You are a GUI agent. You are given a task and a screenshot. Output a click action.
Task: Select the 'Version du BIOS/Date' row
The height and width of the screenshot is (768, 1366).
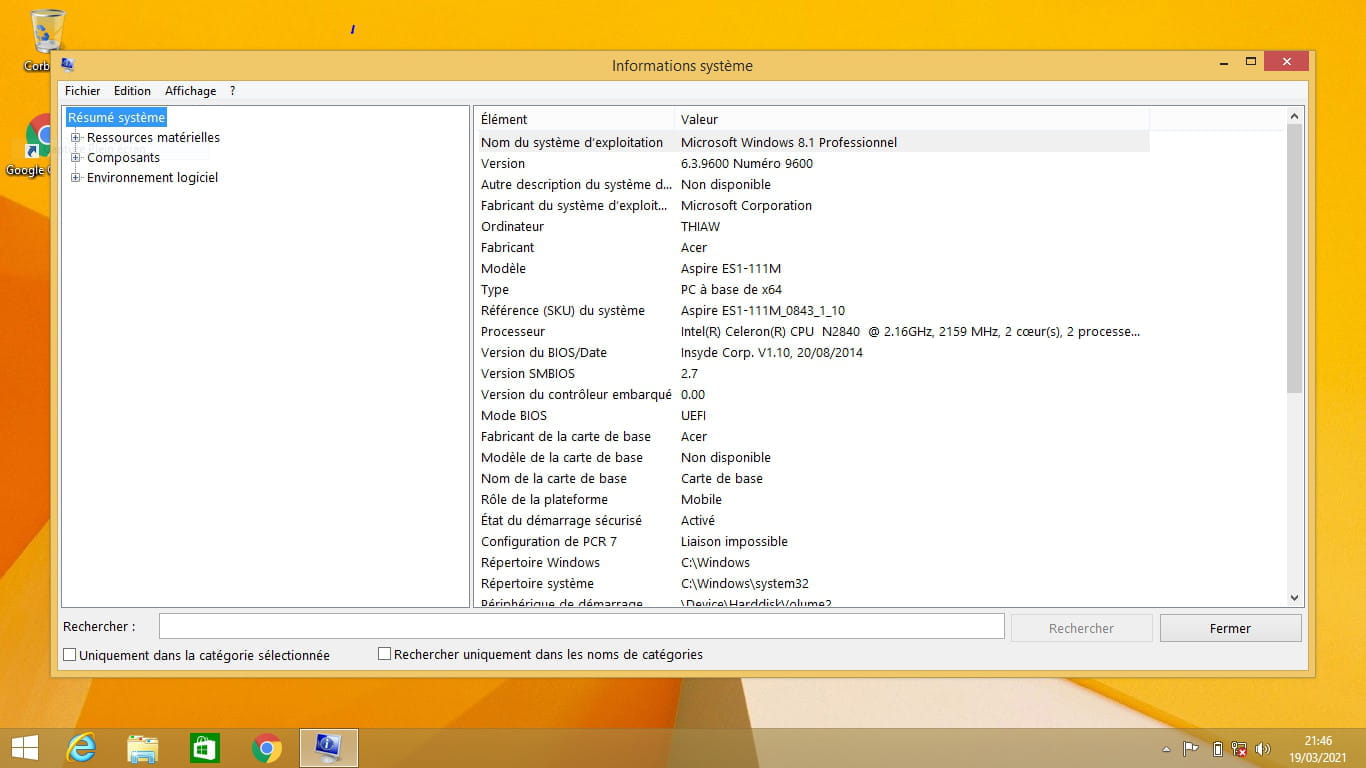pos(814,352)
